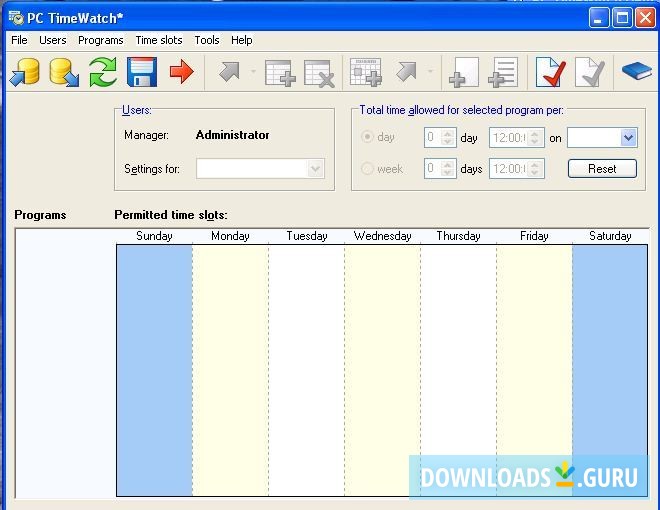The width and height of the screenshot is (660, 510).
Task: Open the Programs menu
Action: (x=101, y=40)
